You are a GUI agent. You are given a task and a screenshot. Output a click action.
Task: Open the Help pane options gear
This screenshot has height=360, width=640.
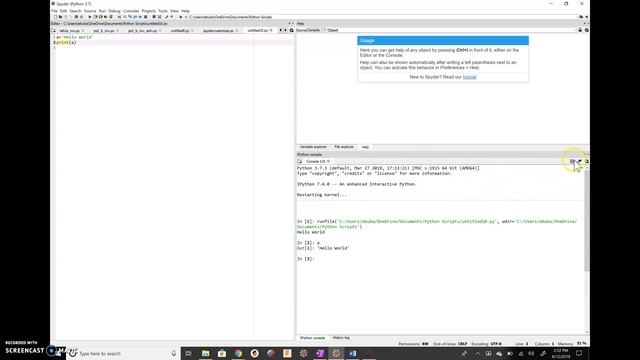tap(587, 30)
